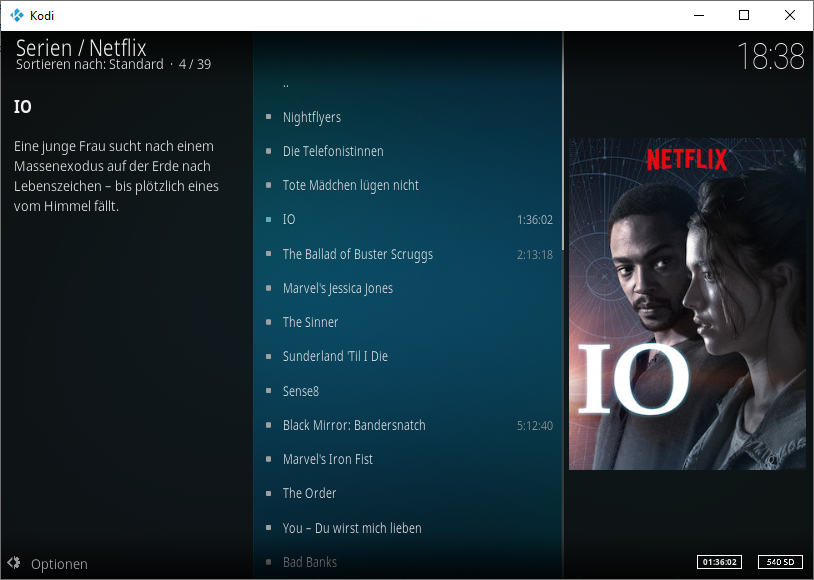Click the Serien / Netflix heading
The image size is (814, 580).
(81, 47)
